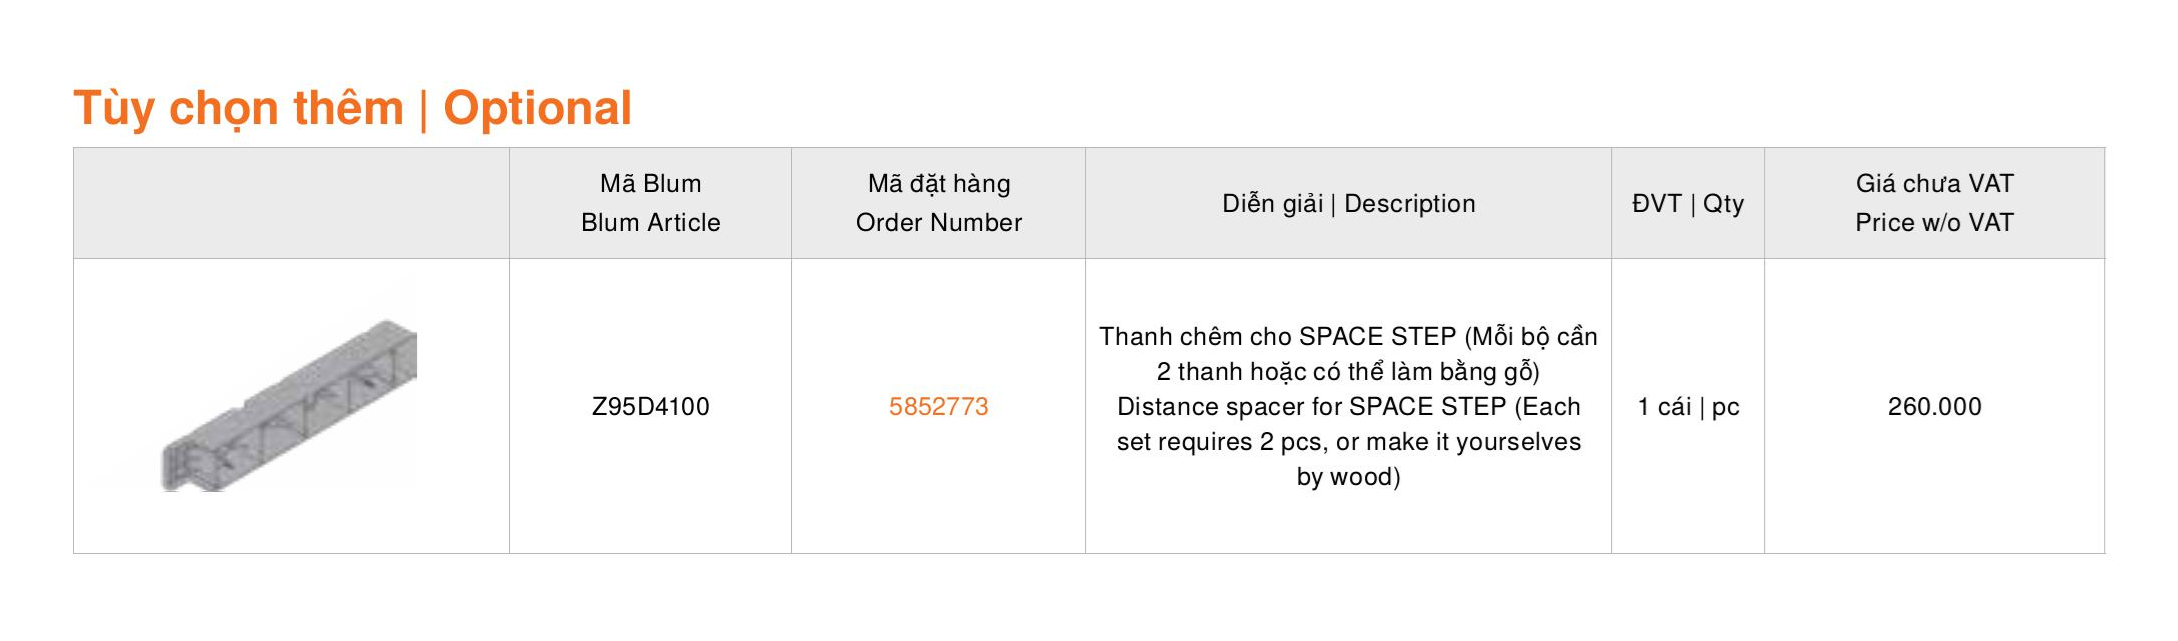Click the Price w/o VAT header text
2178x641 pixels.
coord(1934,223)
